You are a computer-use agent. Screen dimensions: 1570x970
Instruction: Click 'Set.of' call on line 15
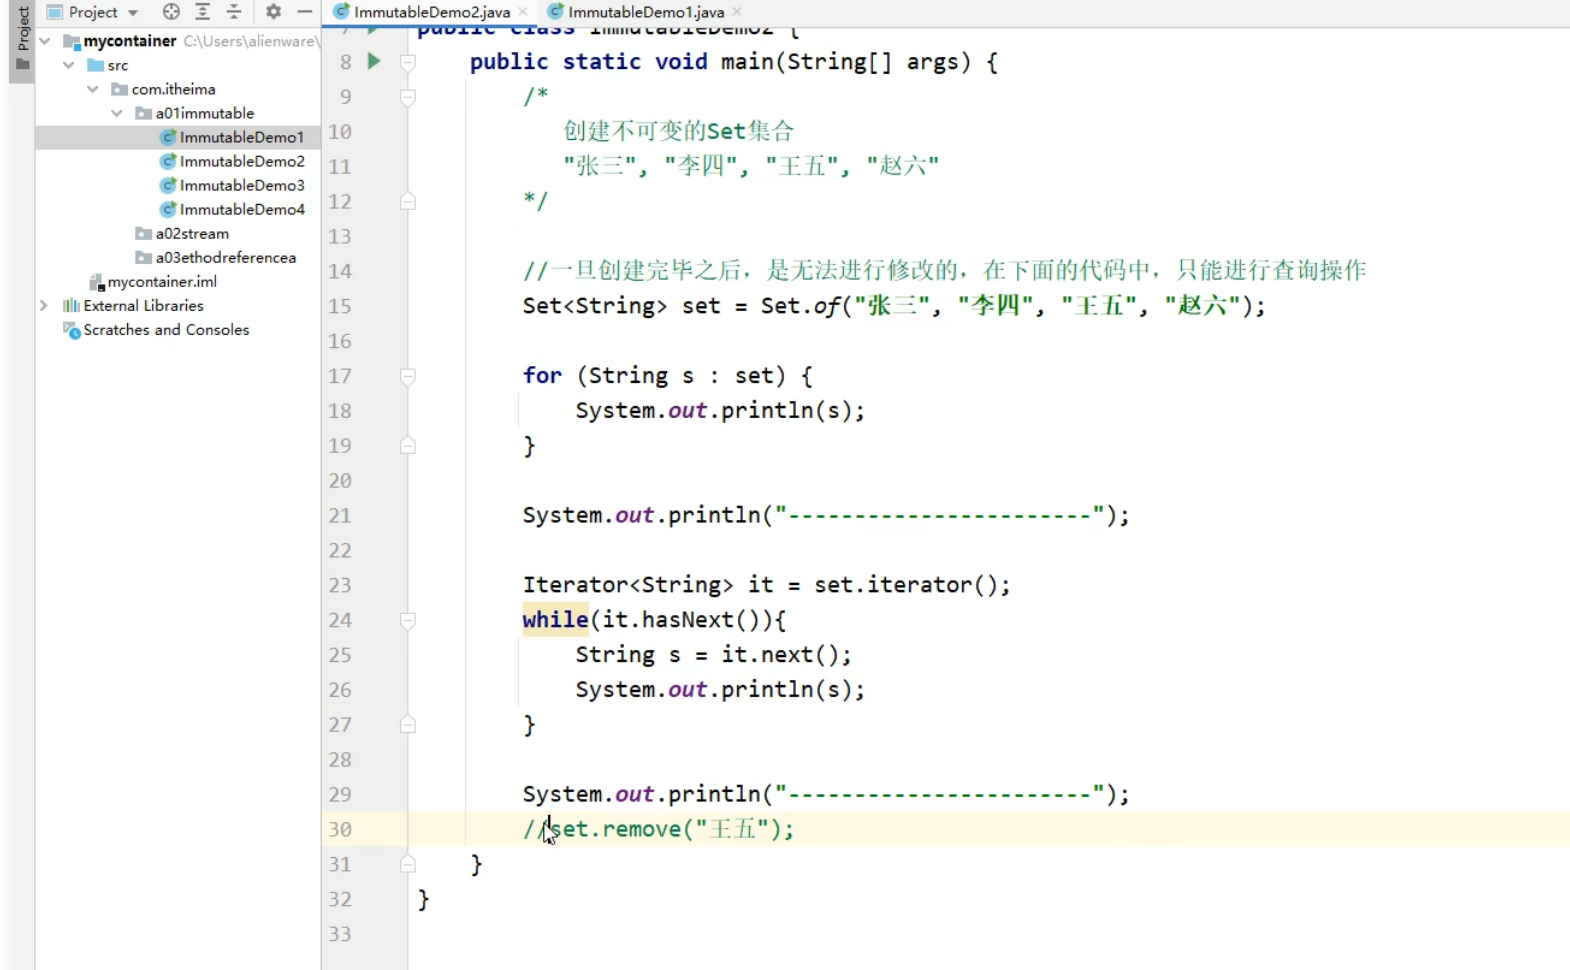(800, 306)
